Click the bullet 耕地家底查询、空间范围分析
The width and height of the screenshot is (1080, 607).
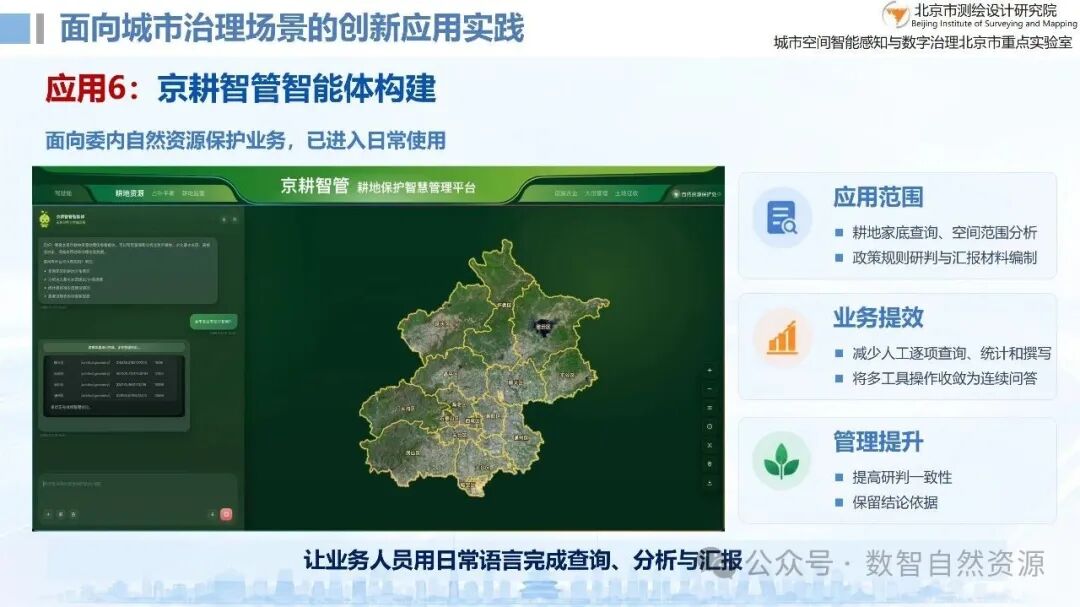tap(944, 233)
